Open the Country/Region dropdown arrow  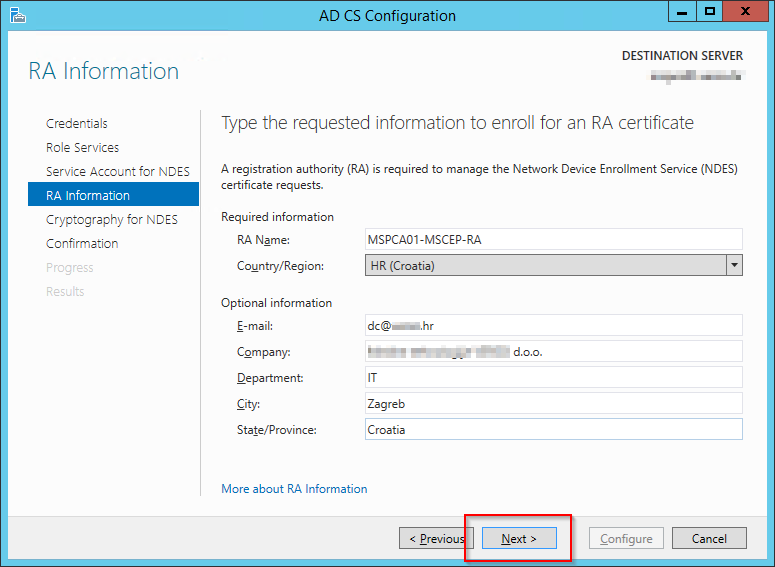tap(734, 265)
